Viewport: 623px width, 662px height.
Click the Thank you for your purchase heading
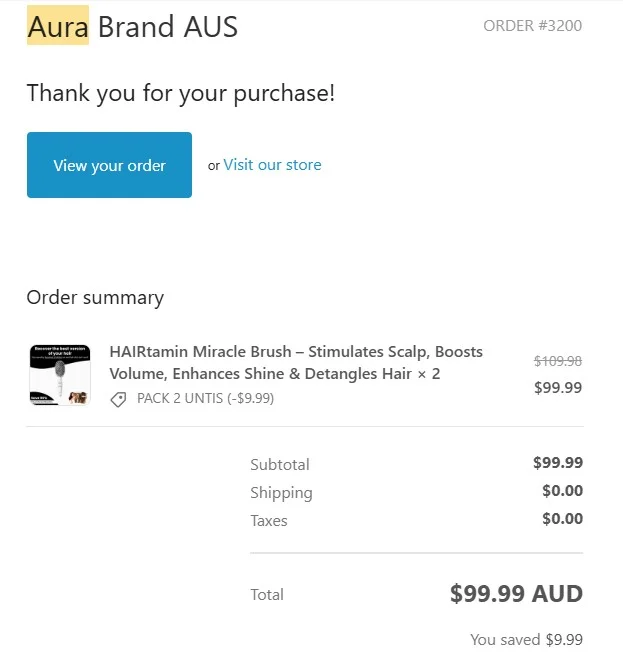point(180,93)
